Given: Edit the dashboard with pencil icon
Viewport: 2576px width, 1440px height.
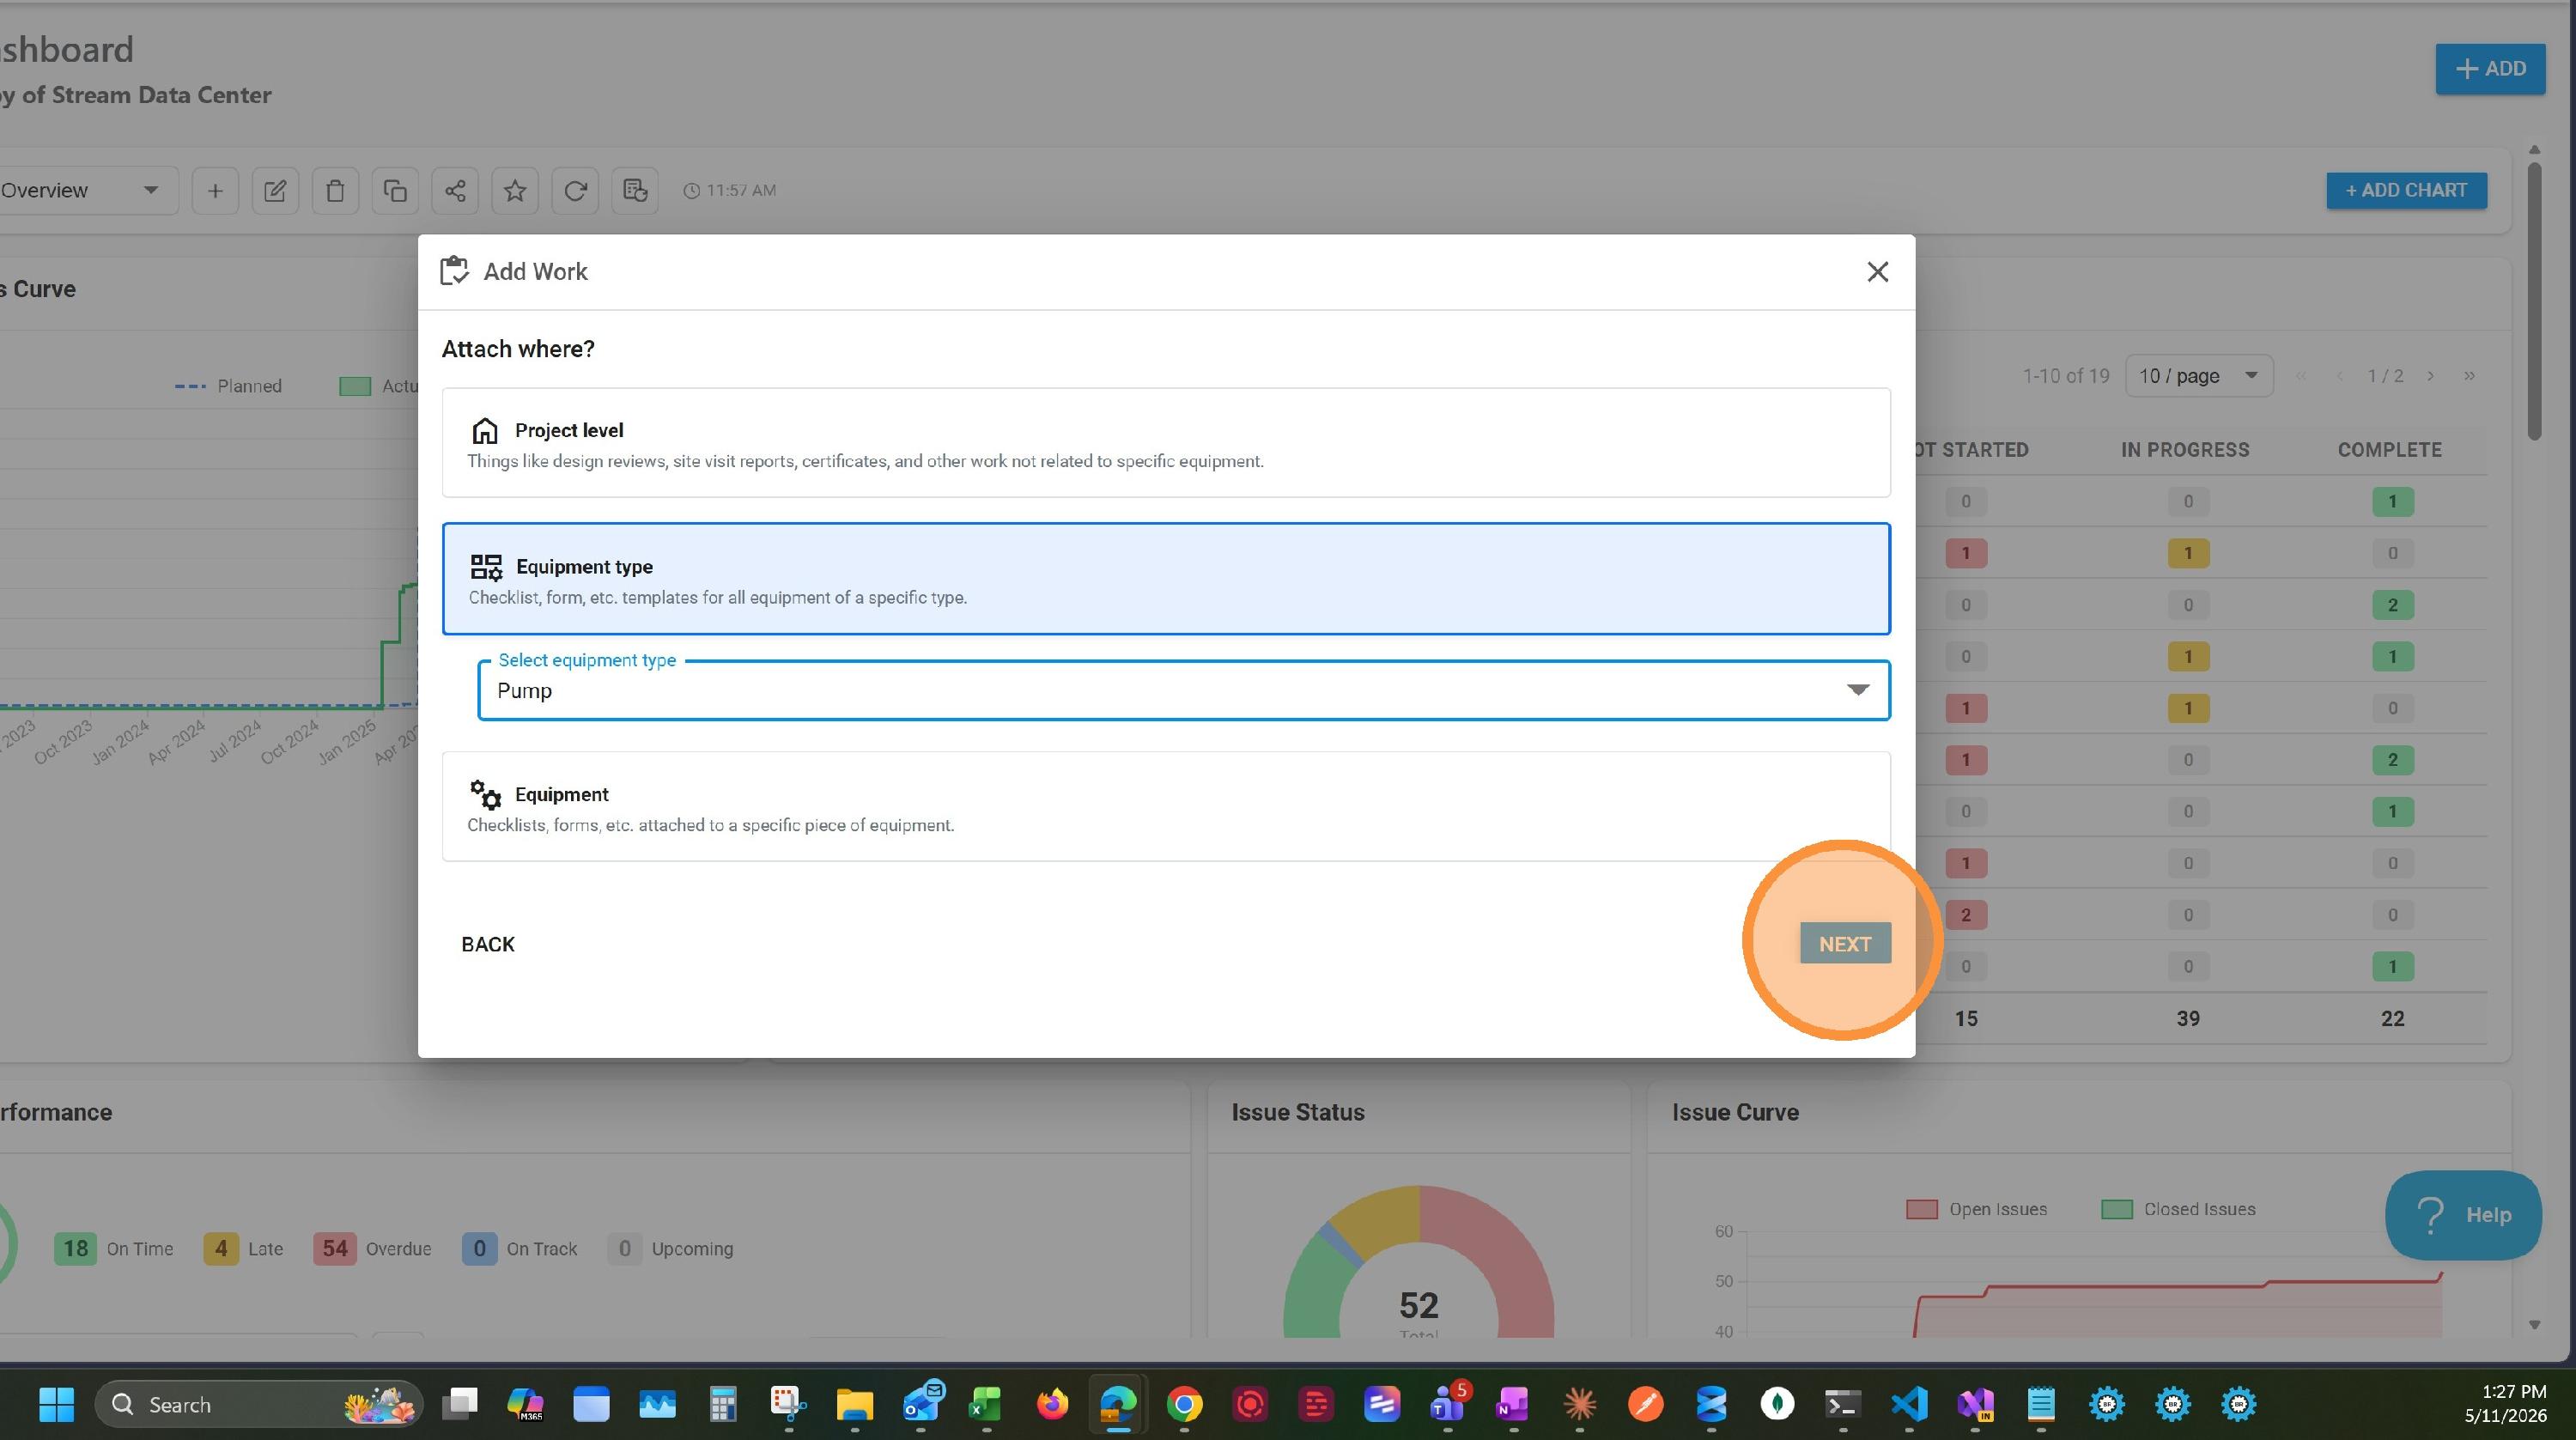Looking at the screenshot, I should click(275, 190).
